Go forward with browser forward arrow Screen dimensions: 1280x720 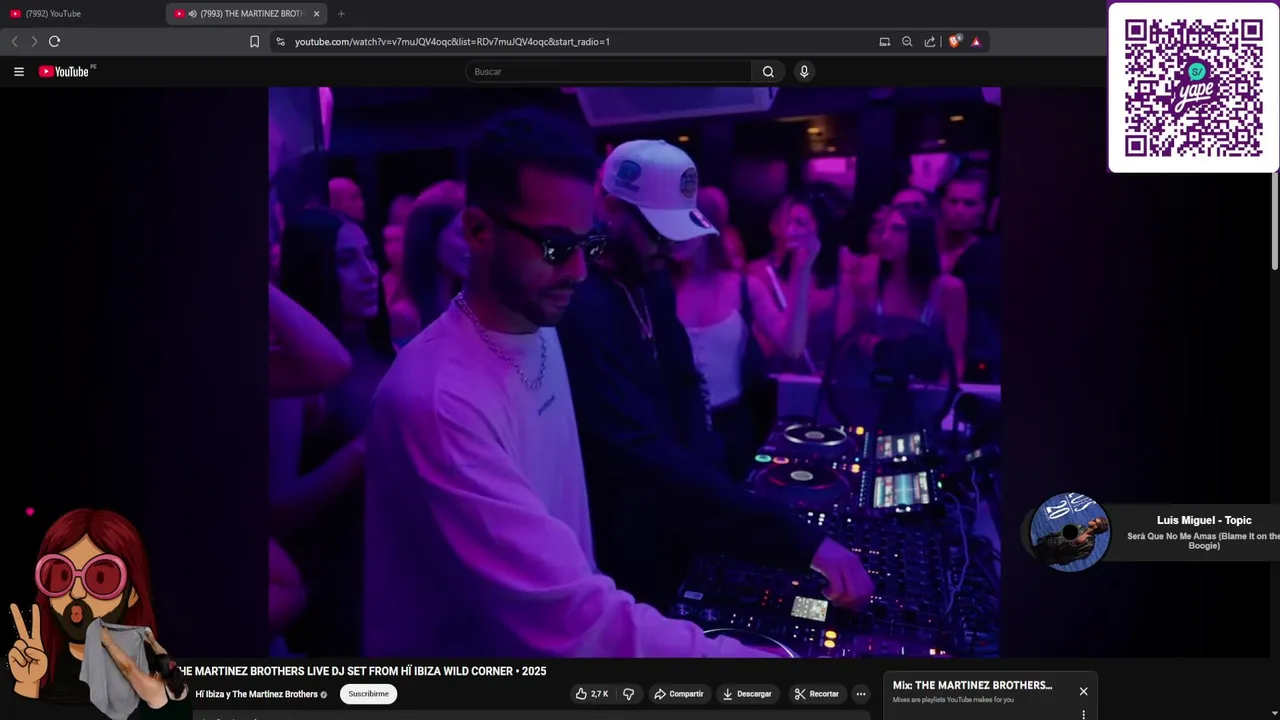pos(34,41)
